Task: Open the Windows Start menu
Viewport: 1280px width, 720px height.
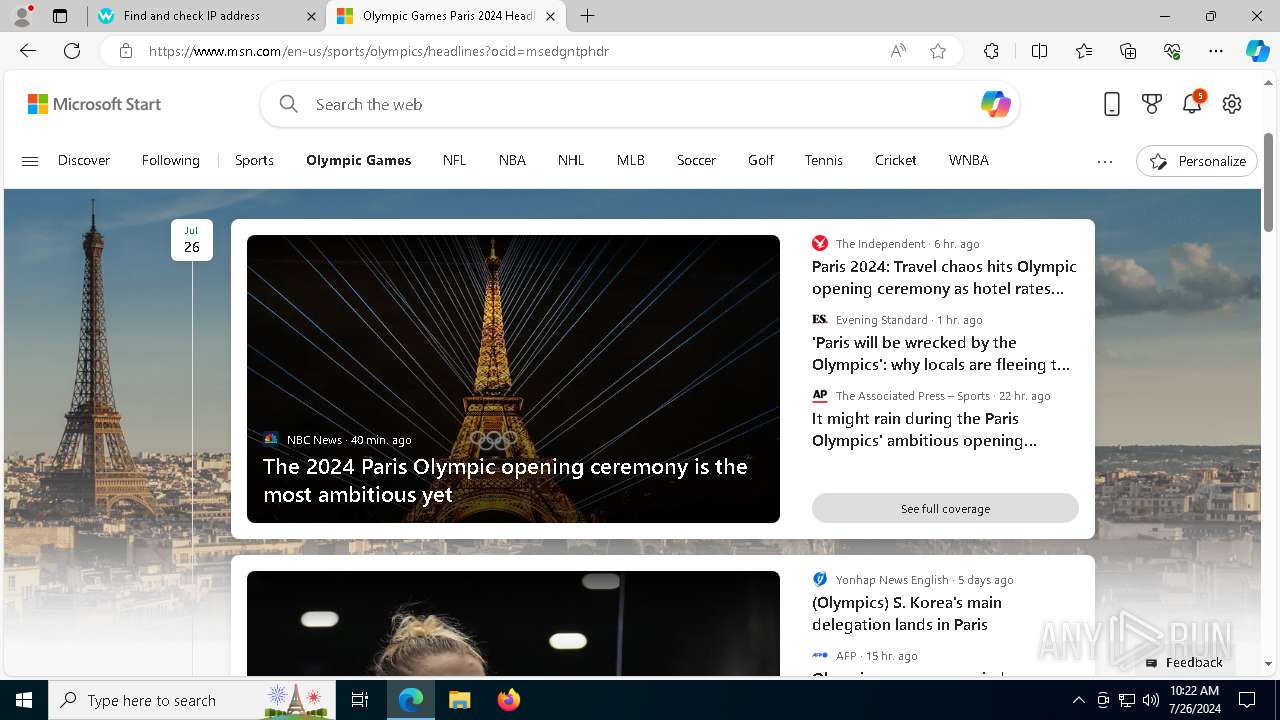Action: pyautogui.click(x=24, y=700)
